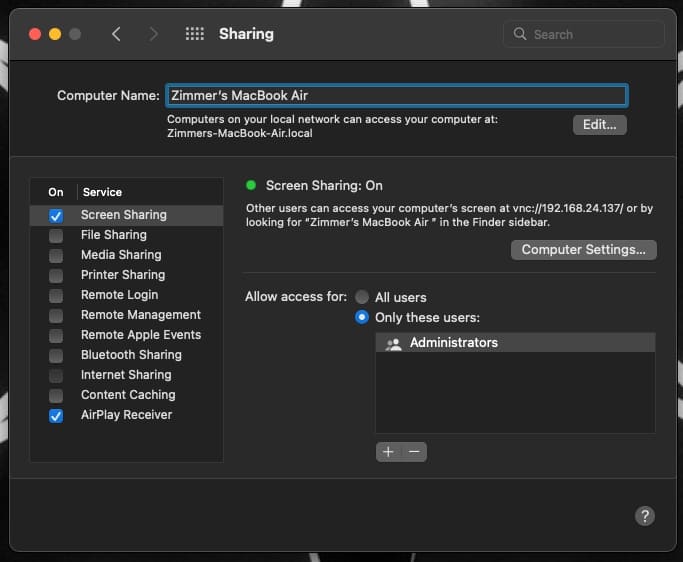Viewport: 683px width, 562px height.
Task: Select the Administrators group icon
Action: 393,344
